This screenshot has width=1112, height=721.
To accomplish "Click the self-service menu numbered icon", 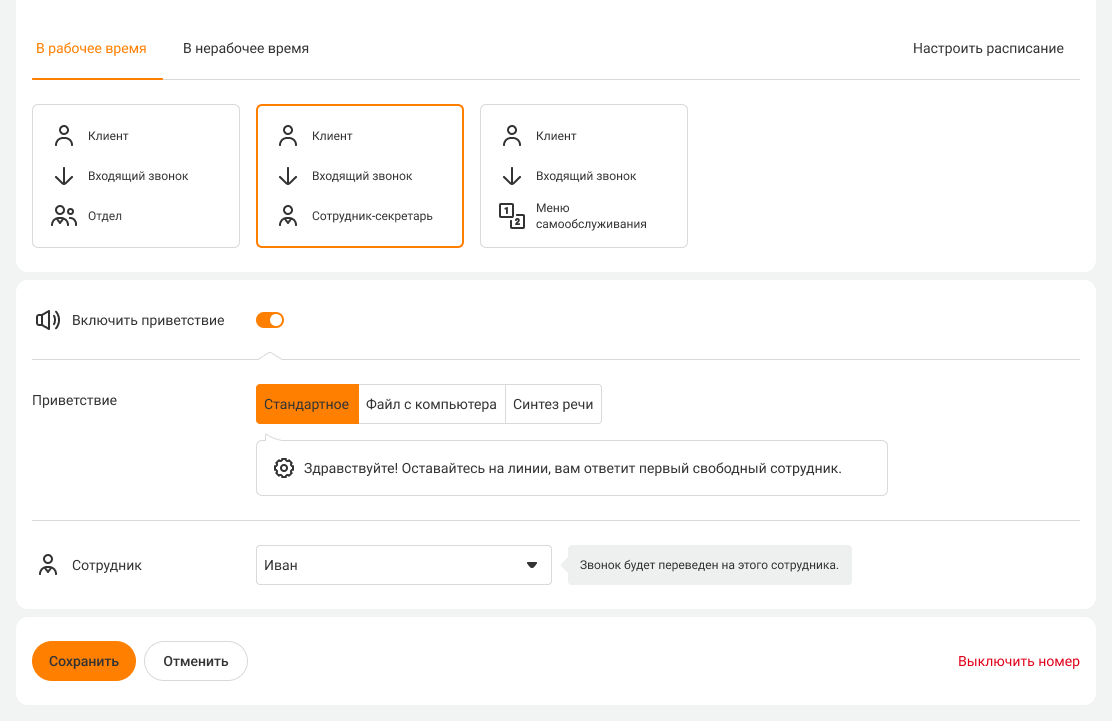I will coord(511,216).
